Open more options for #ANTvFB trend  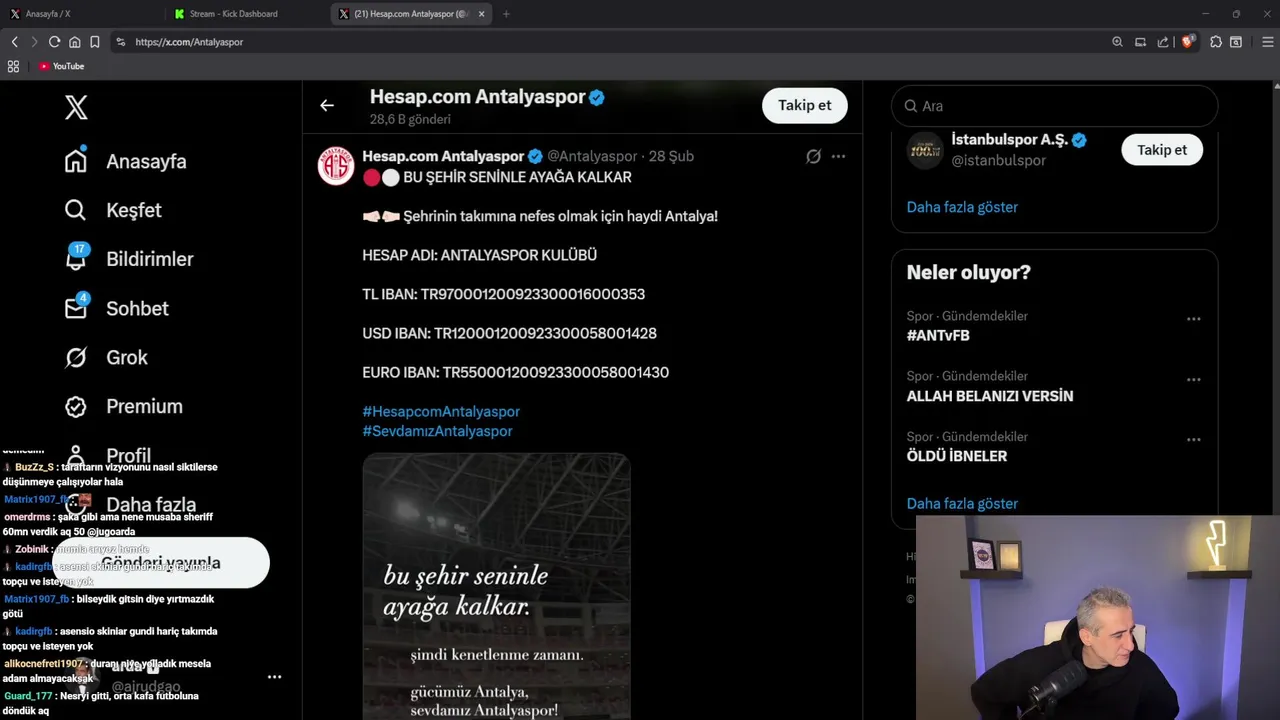[1193, 319]
